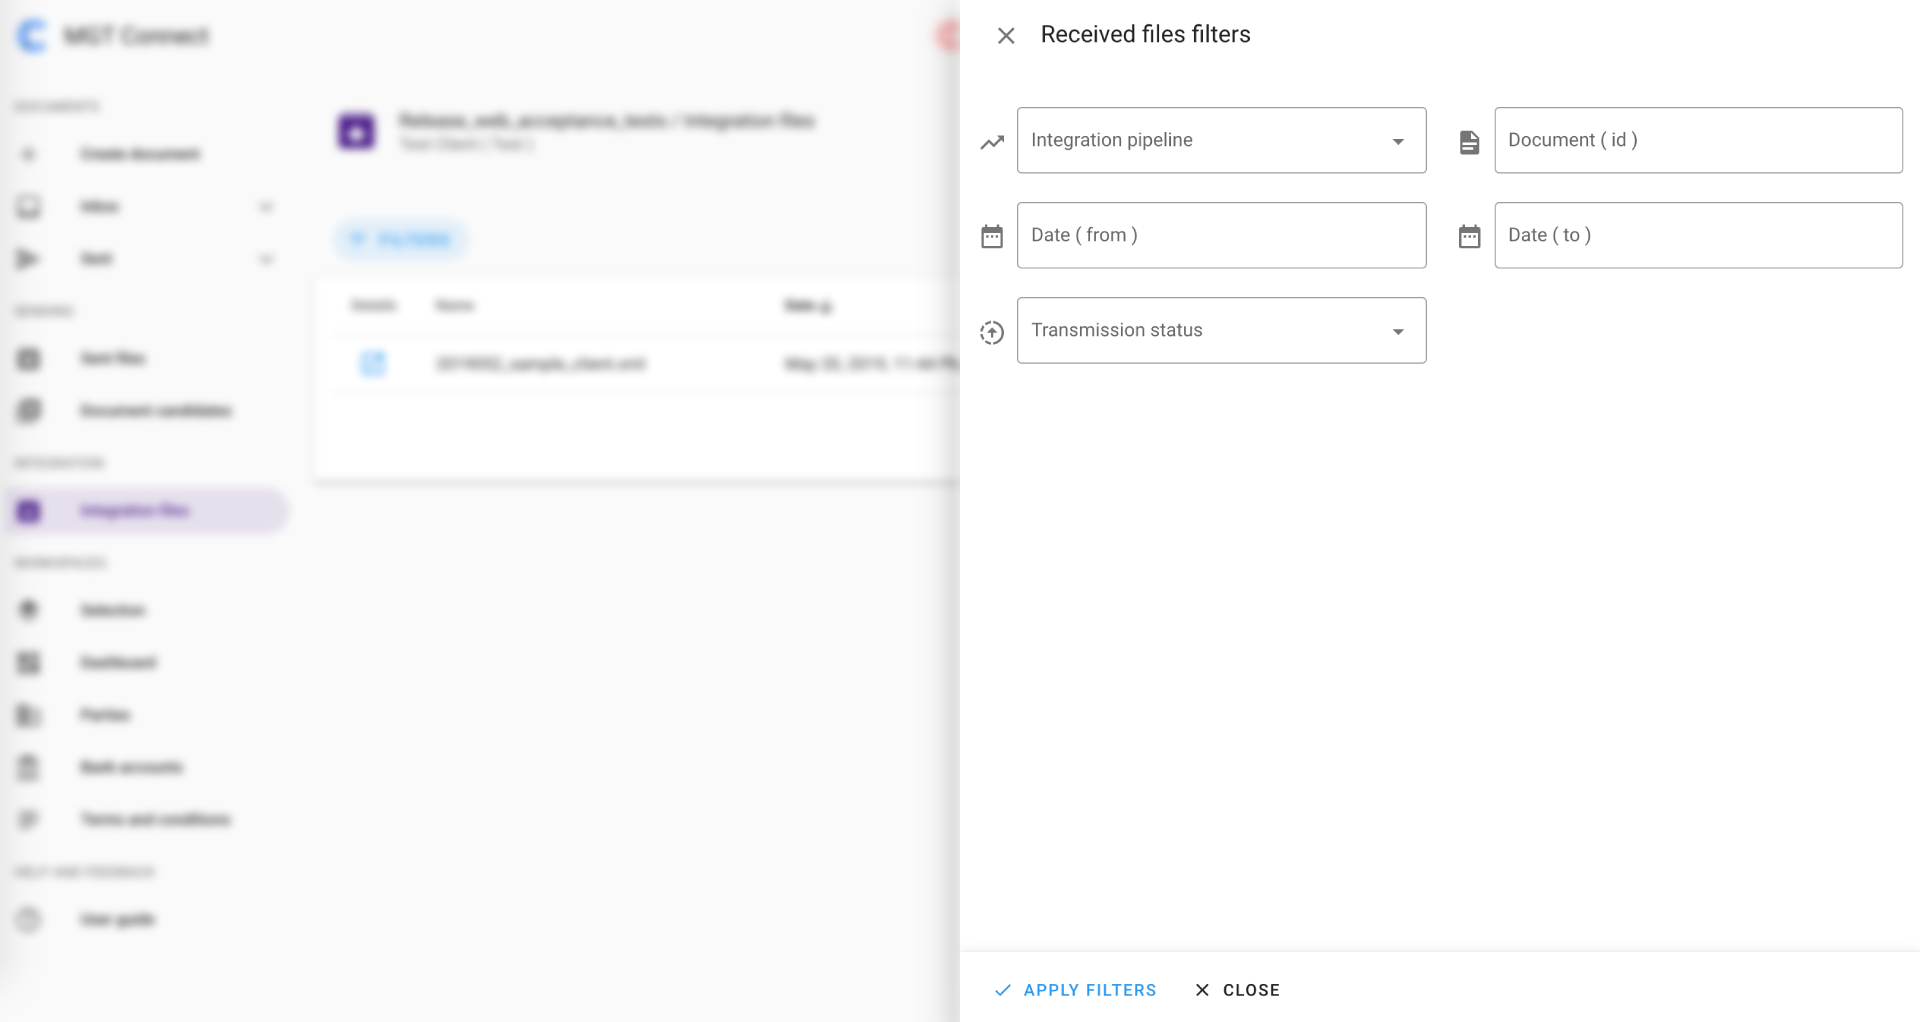Click the checkmark icon on Apply Filters

point(1003,990)
